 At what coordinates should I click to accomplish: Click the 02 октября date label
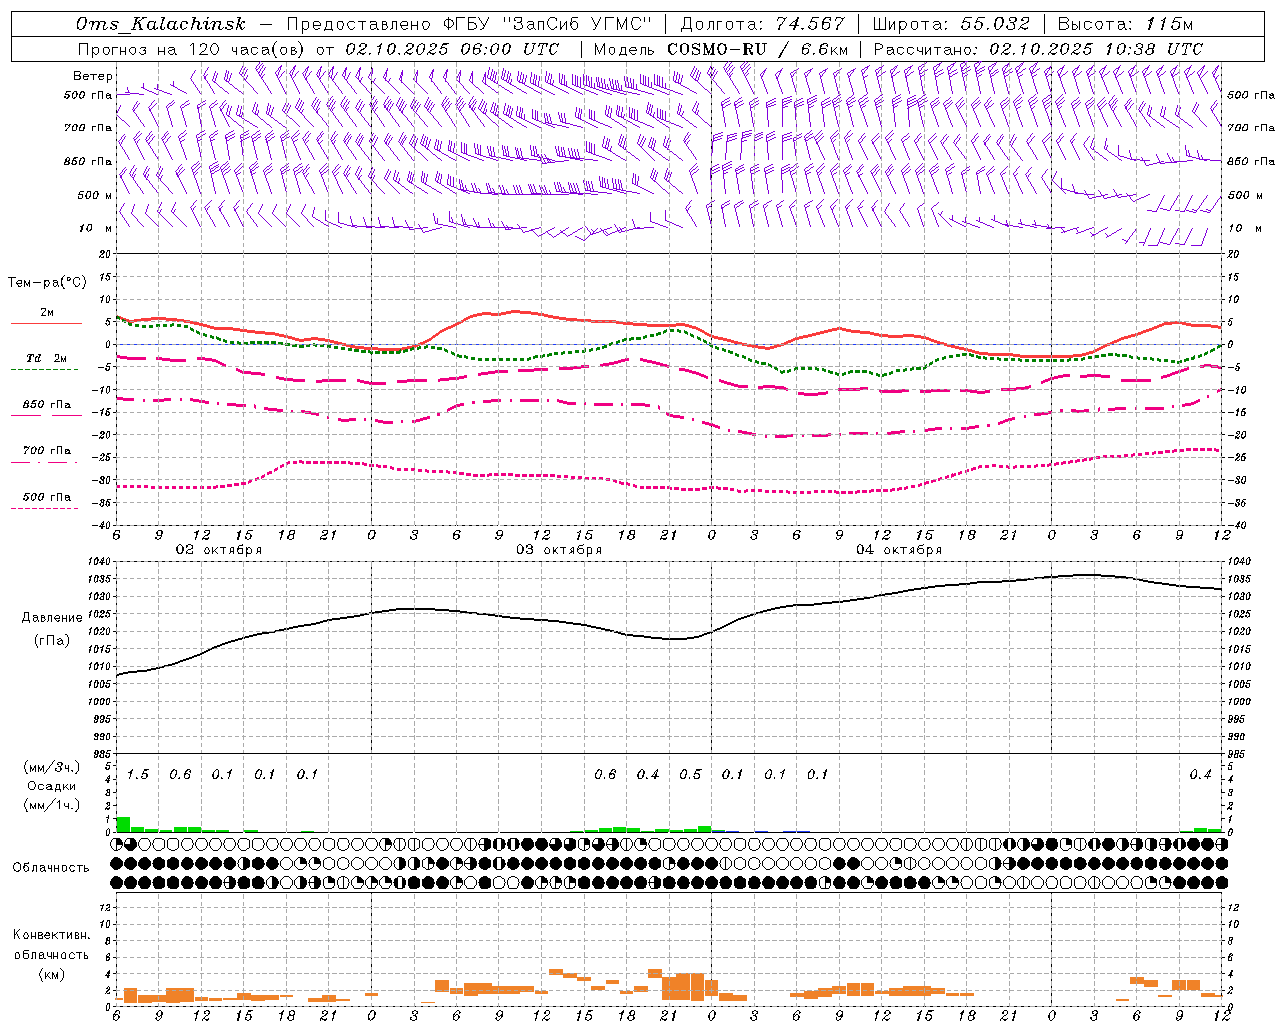219,549
